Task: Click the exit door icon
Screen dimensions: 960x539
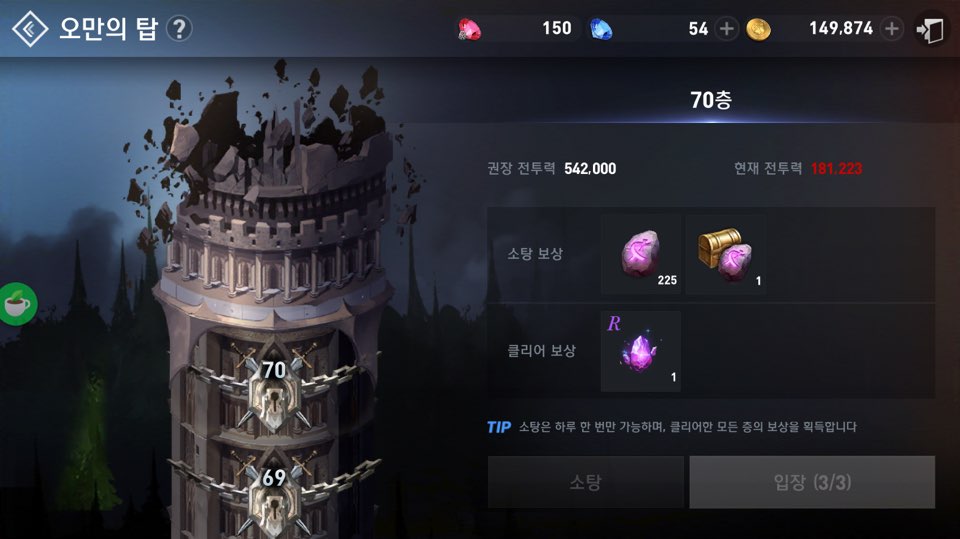Action: (929, 29)
